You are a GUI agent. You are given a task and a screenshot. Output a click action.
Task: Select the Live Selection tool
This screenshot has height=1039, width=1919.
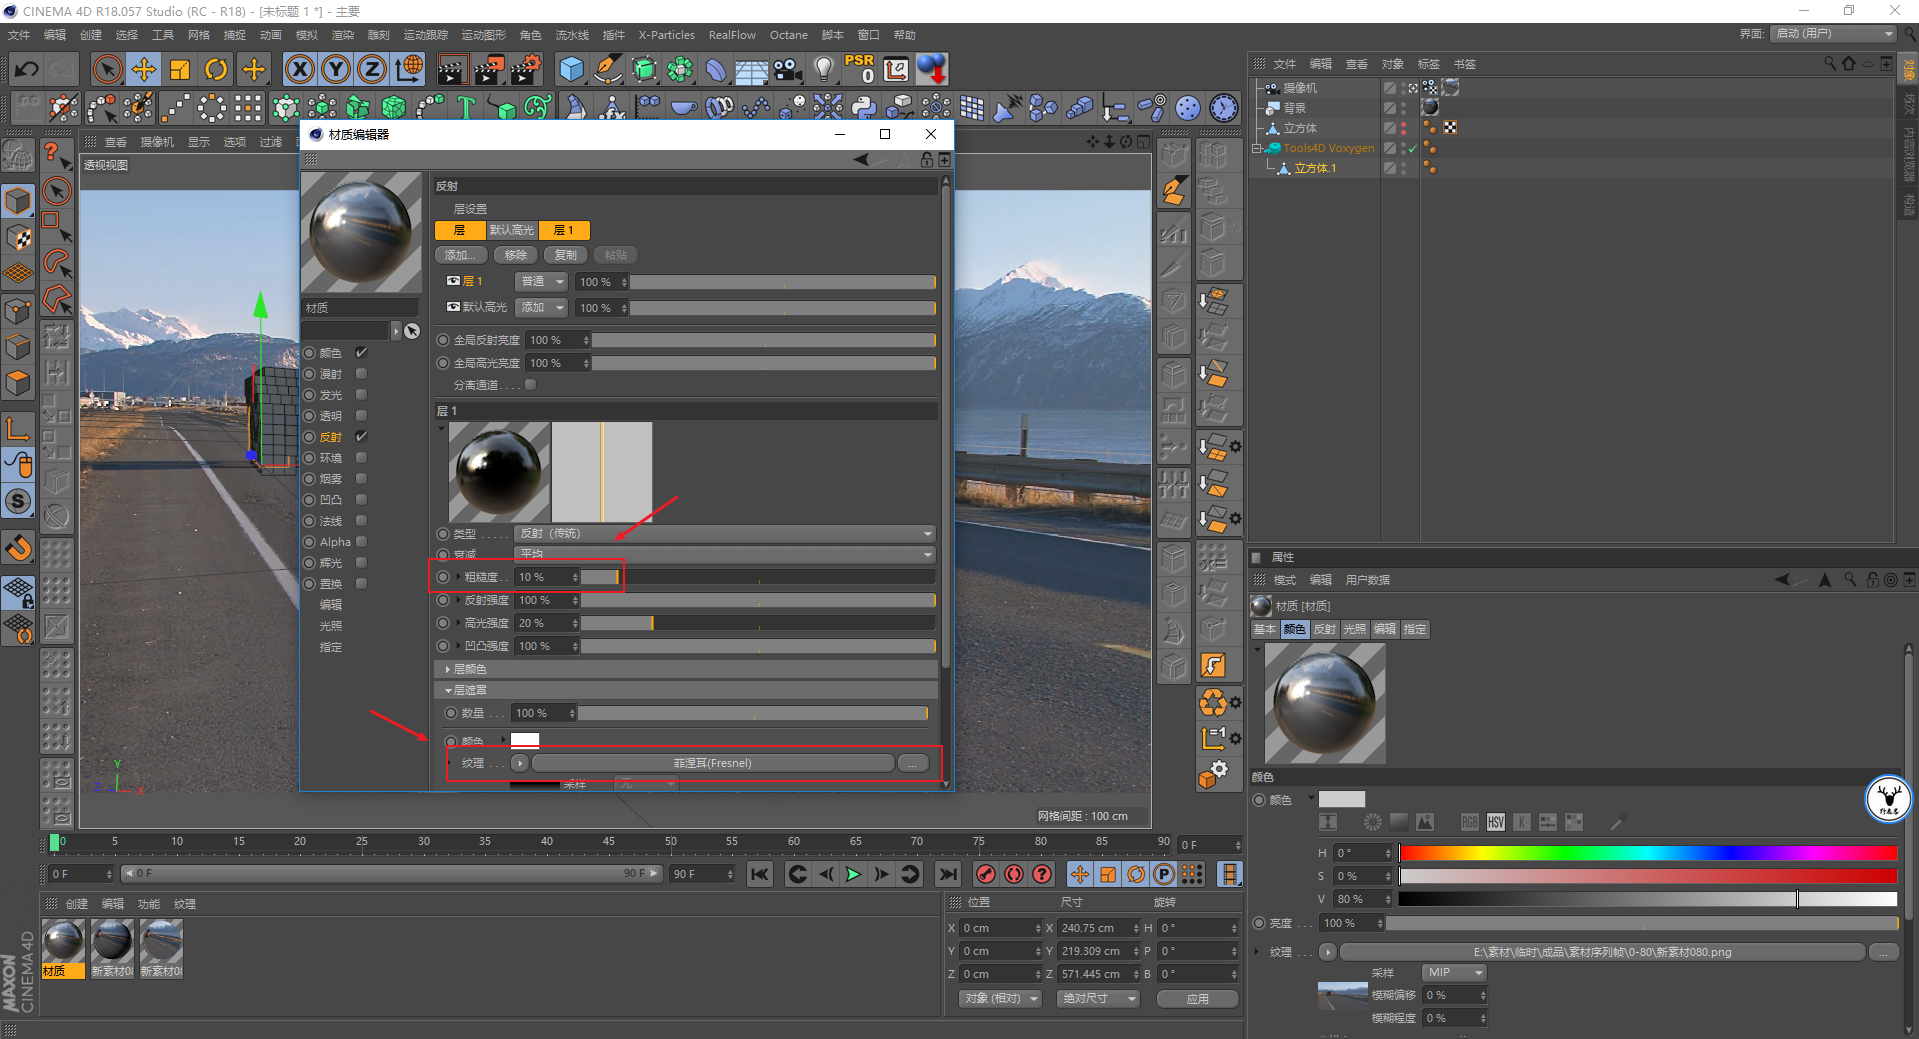click(107, 69)
